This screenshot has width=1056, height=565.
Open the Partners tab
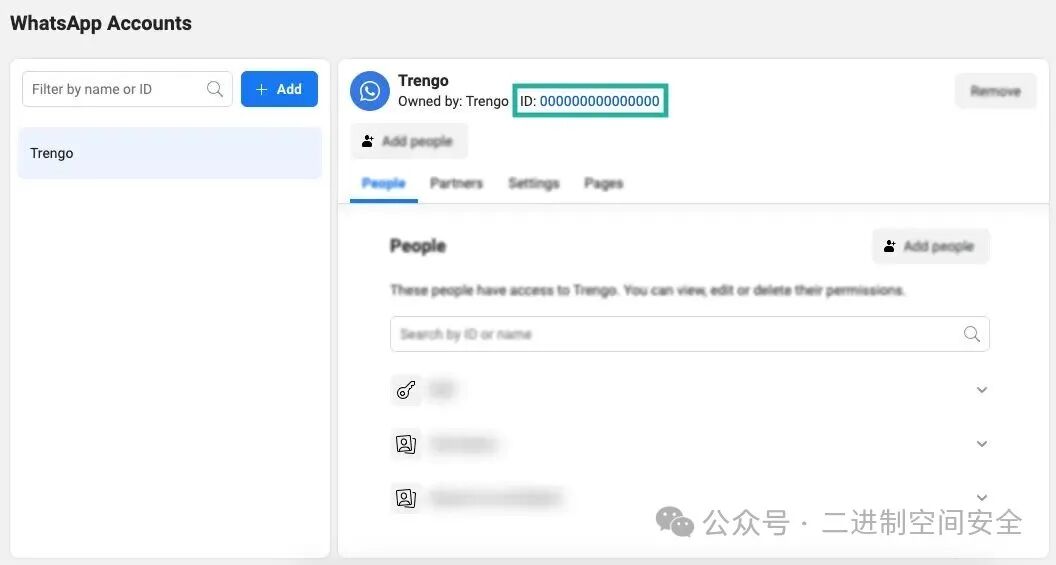point(457,183)
